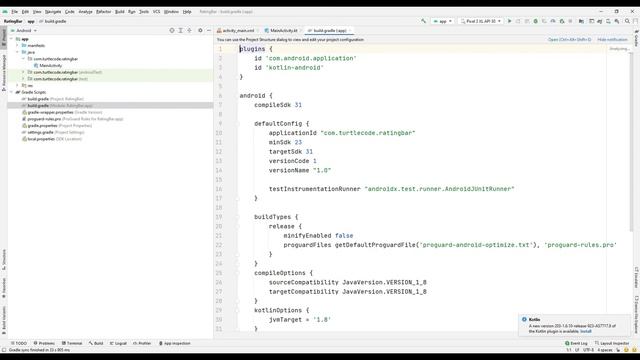The image size is (640, 360).
Task: Open Project Structure from the toolbar folder icon
Action: click(581, 21)
